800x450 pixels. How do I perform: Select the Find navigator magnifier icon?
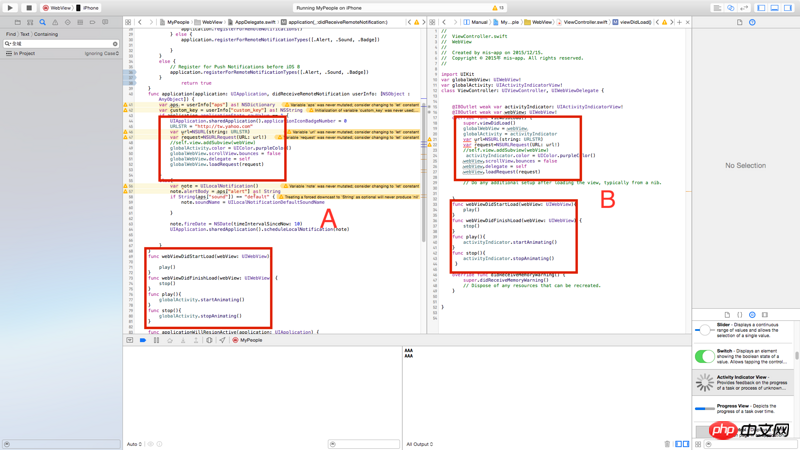coord(43,22)
